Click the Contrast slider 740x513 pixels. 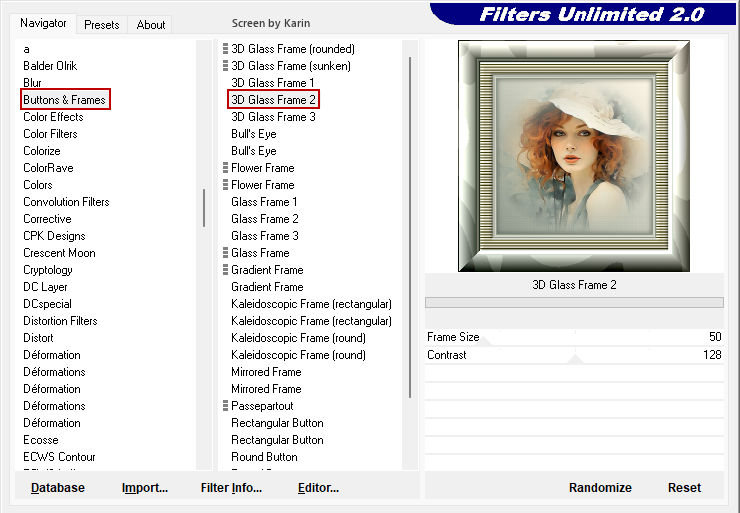point(574,355)
